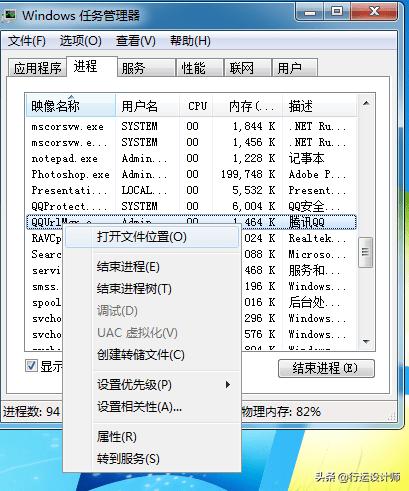Switch to the 应用程序 tab

coord(37,68)
